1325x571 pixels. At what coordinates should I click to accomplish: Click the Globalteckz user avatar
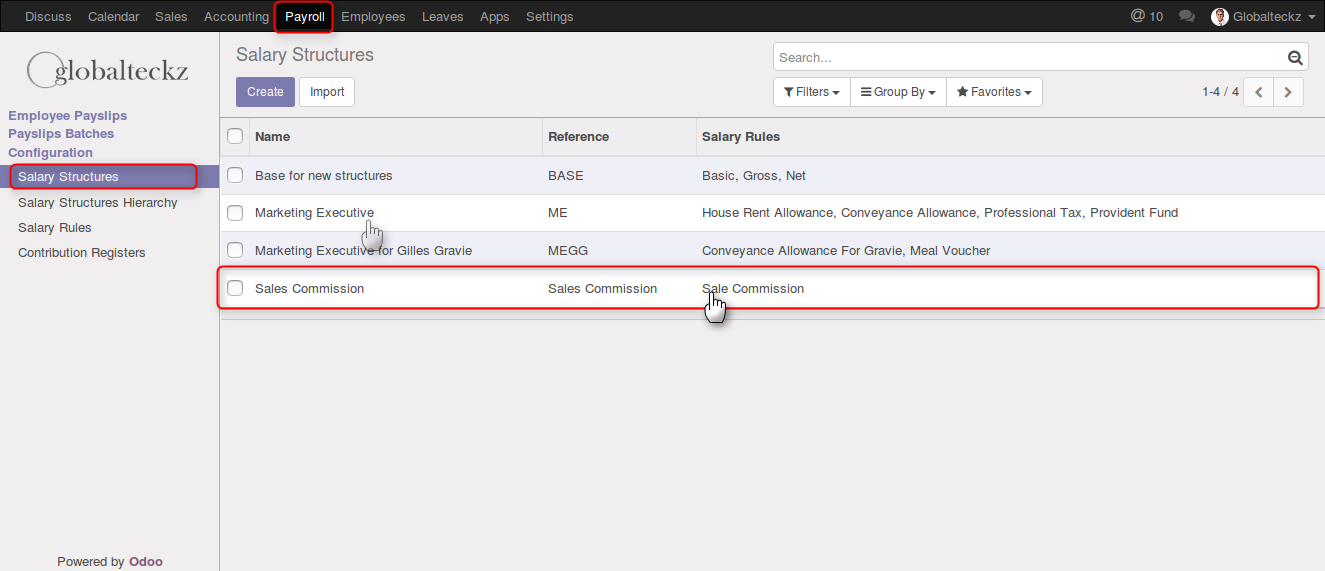(1219, 16)
